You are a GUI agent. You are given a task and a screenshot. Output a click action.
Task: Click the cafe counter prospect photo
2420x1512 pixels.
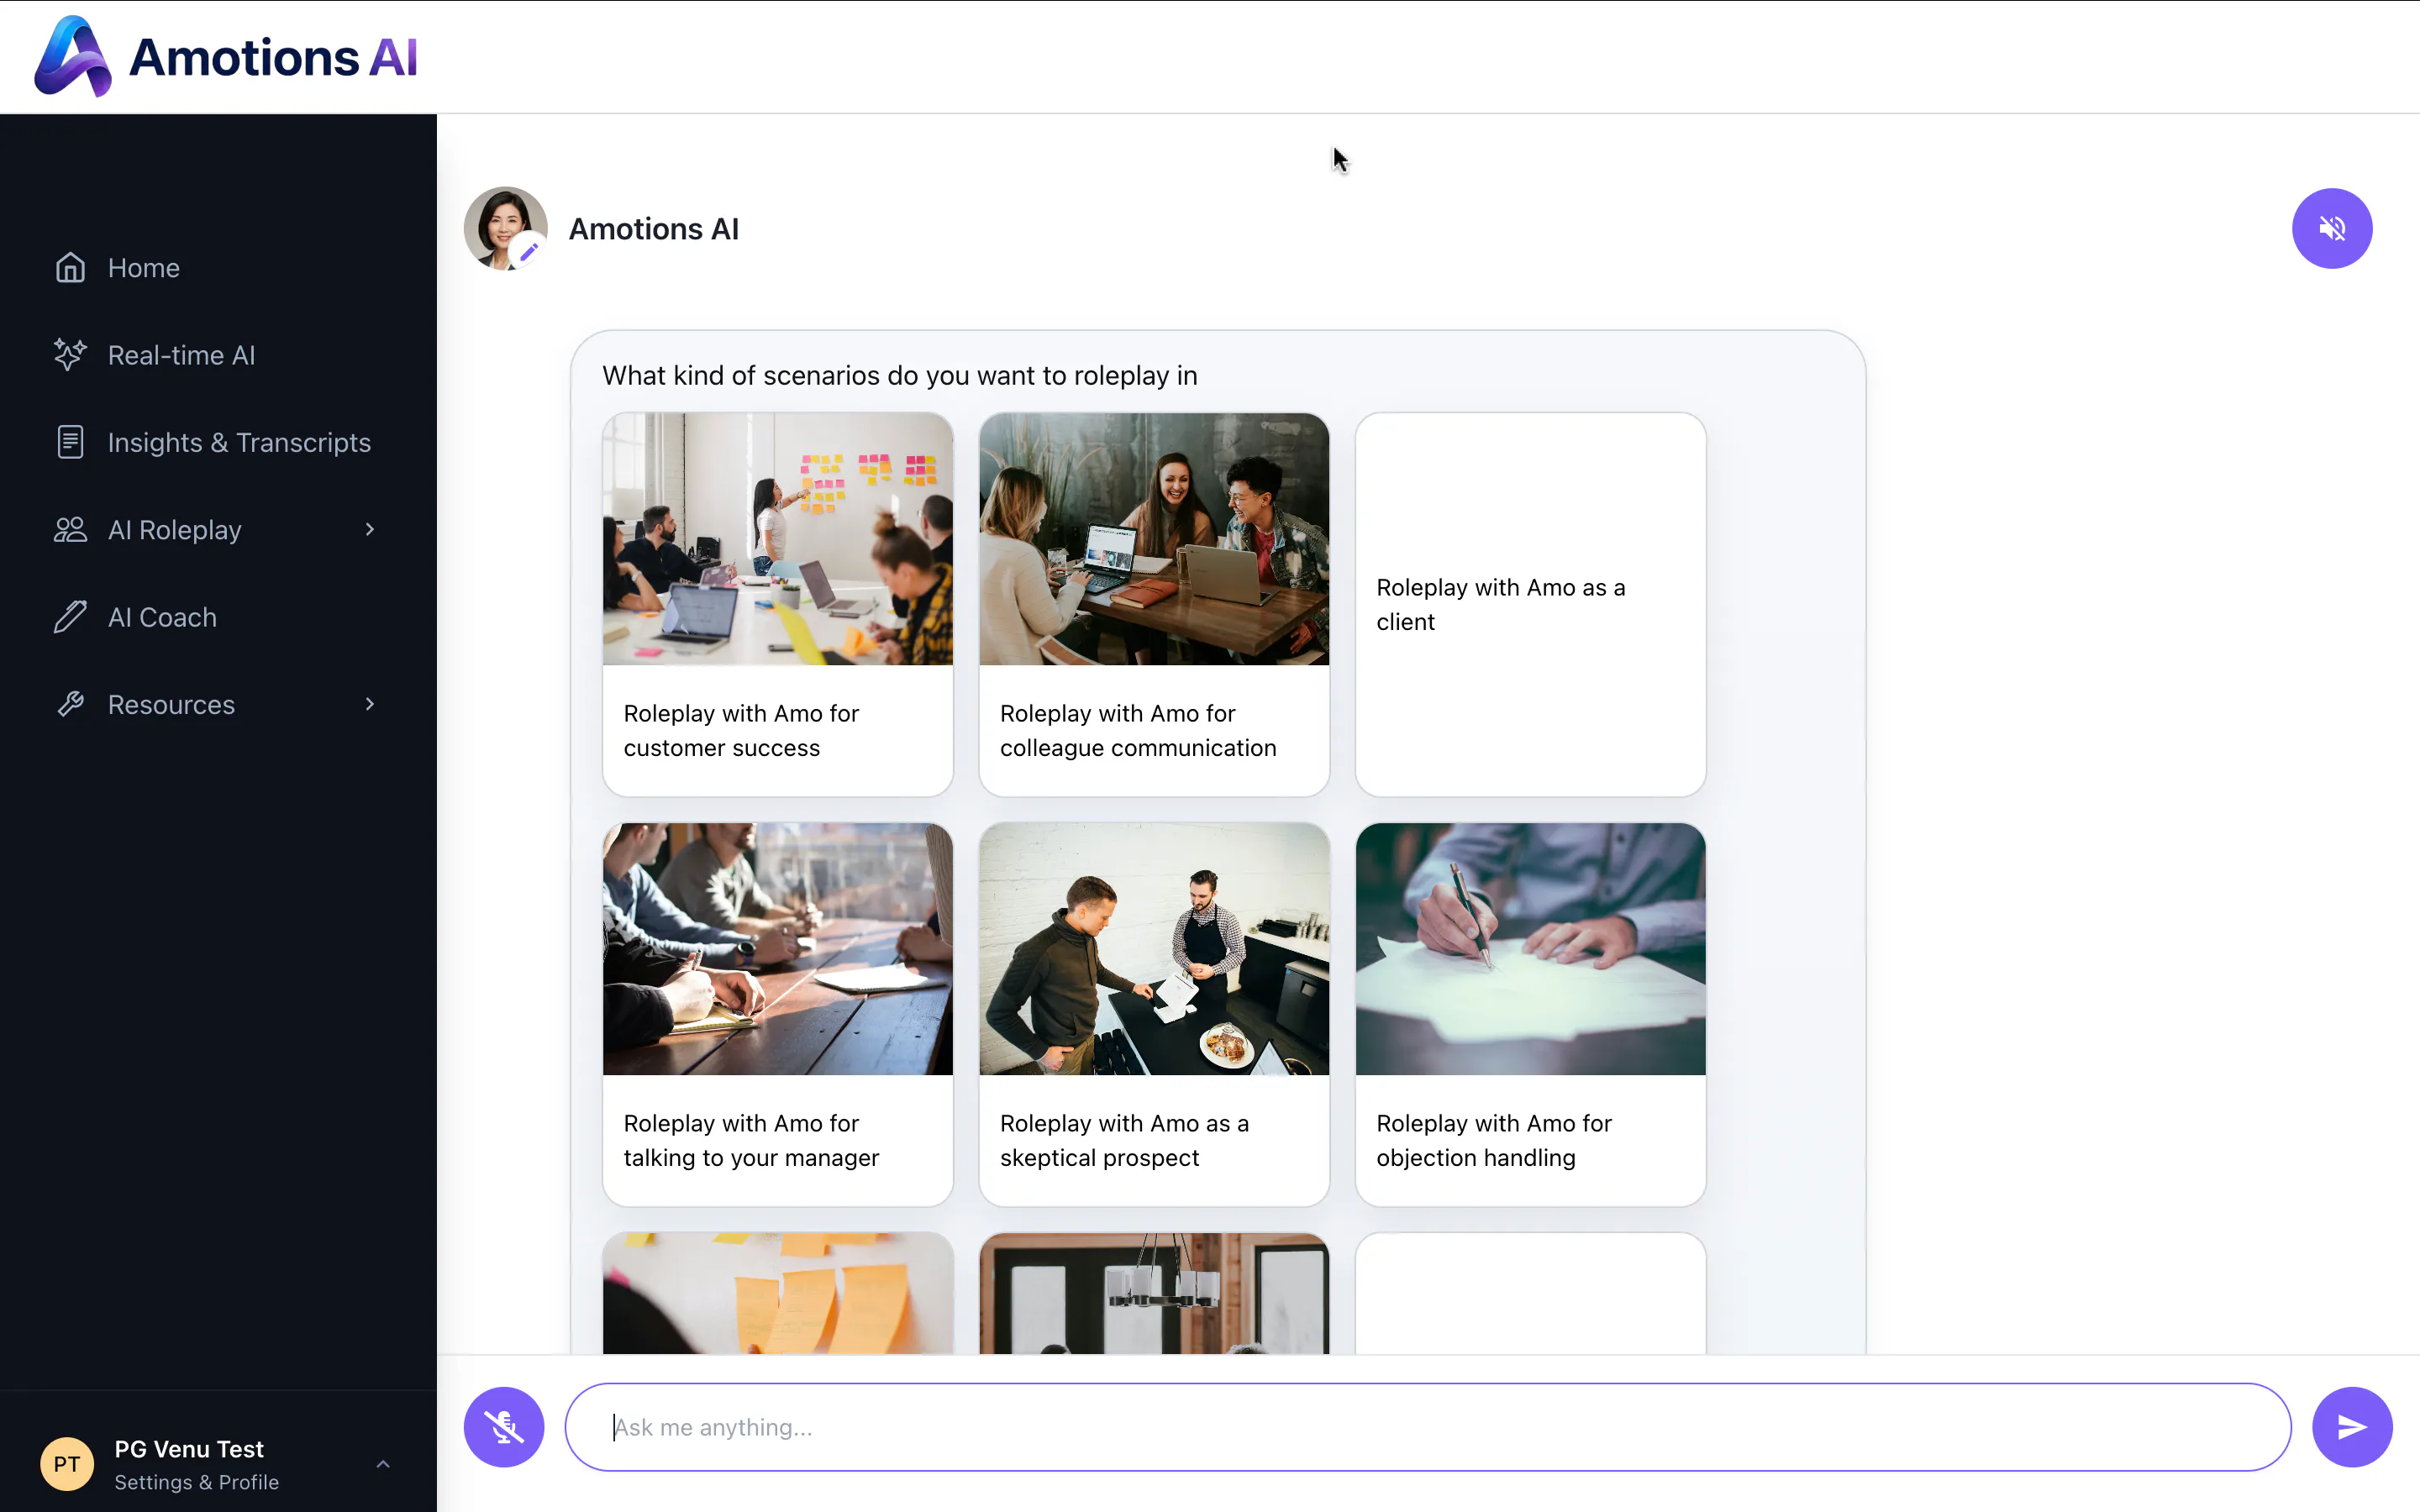[x=1154, y=949]
